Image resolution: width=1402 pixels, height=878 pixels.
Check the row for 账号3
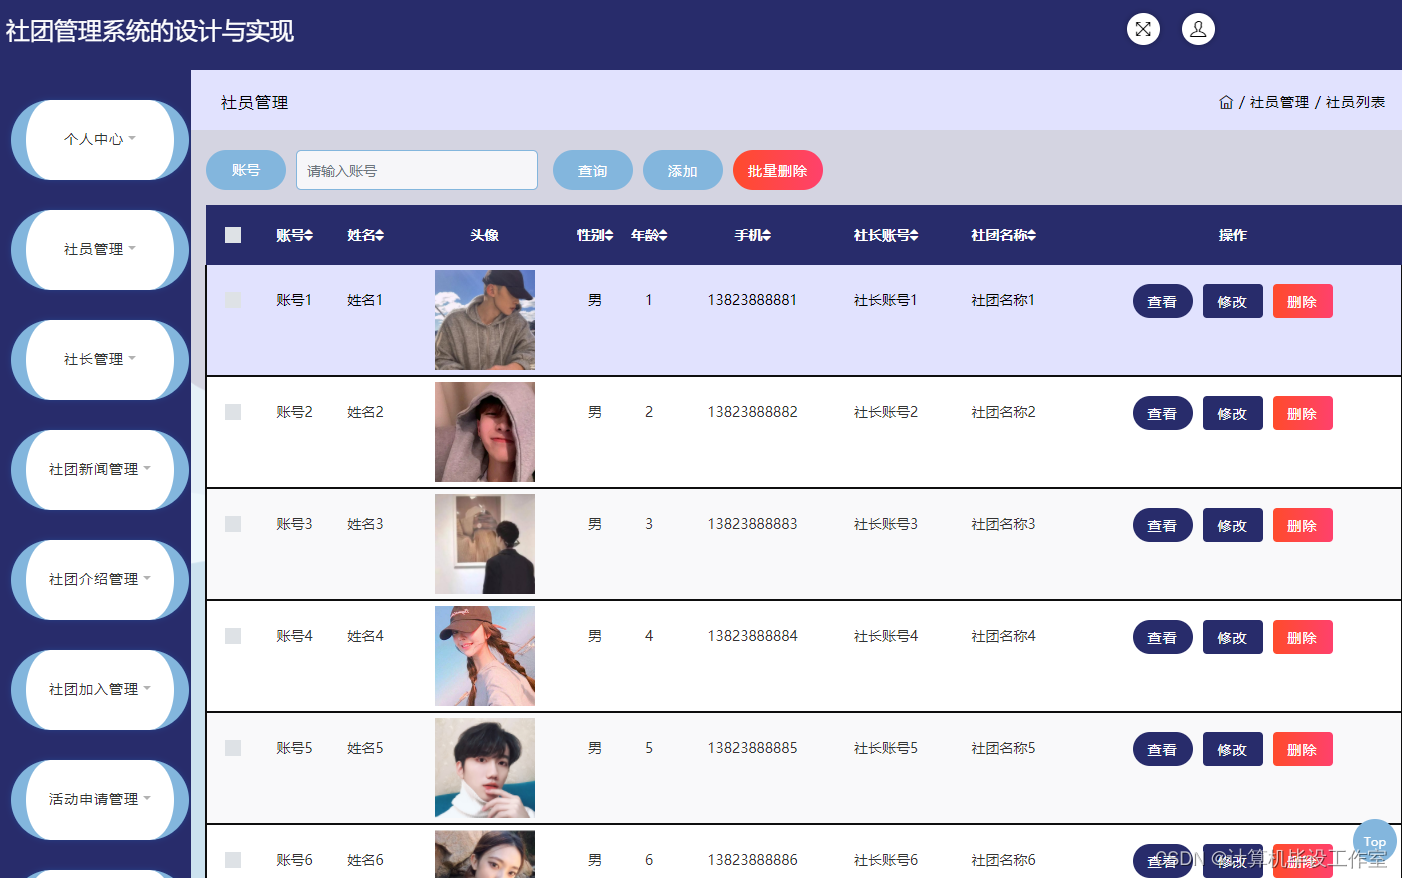(x=233, y=524)
